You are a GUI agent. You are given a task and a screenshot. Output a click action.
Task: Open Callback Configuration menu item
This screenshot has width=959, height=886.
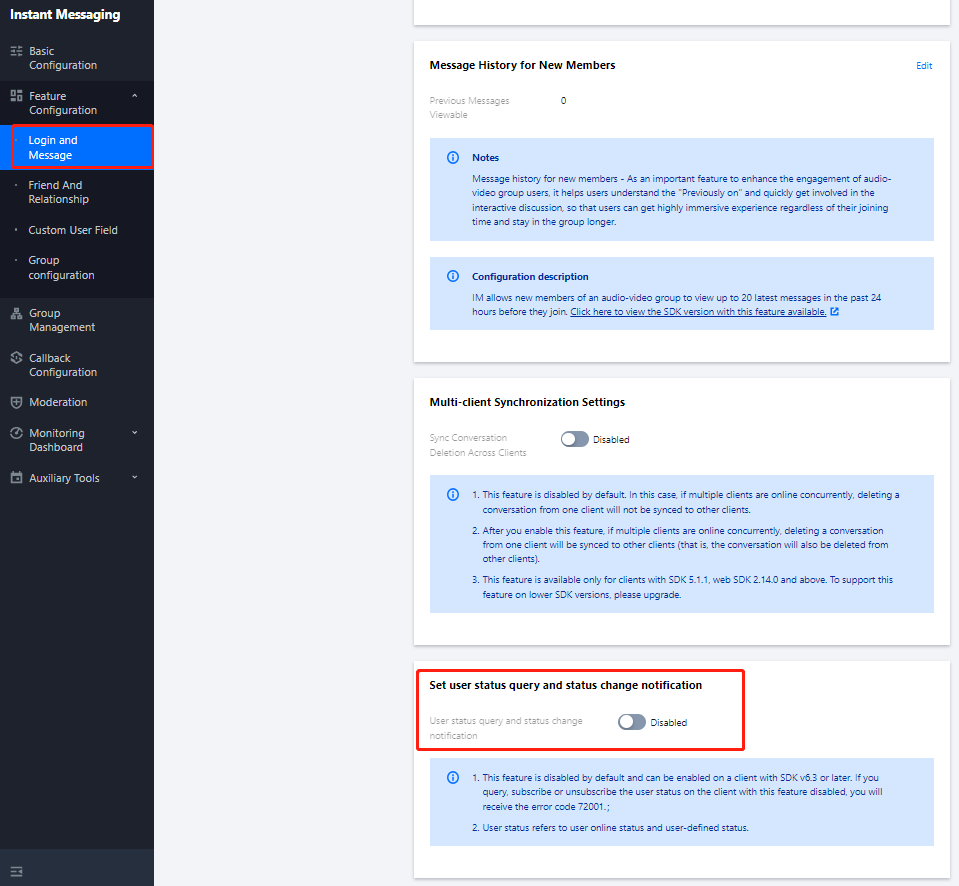pyautogui.click(x=76, y=365)
